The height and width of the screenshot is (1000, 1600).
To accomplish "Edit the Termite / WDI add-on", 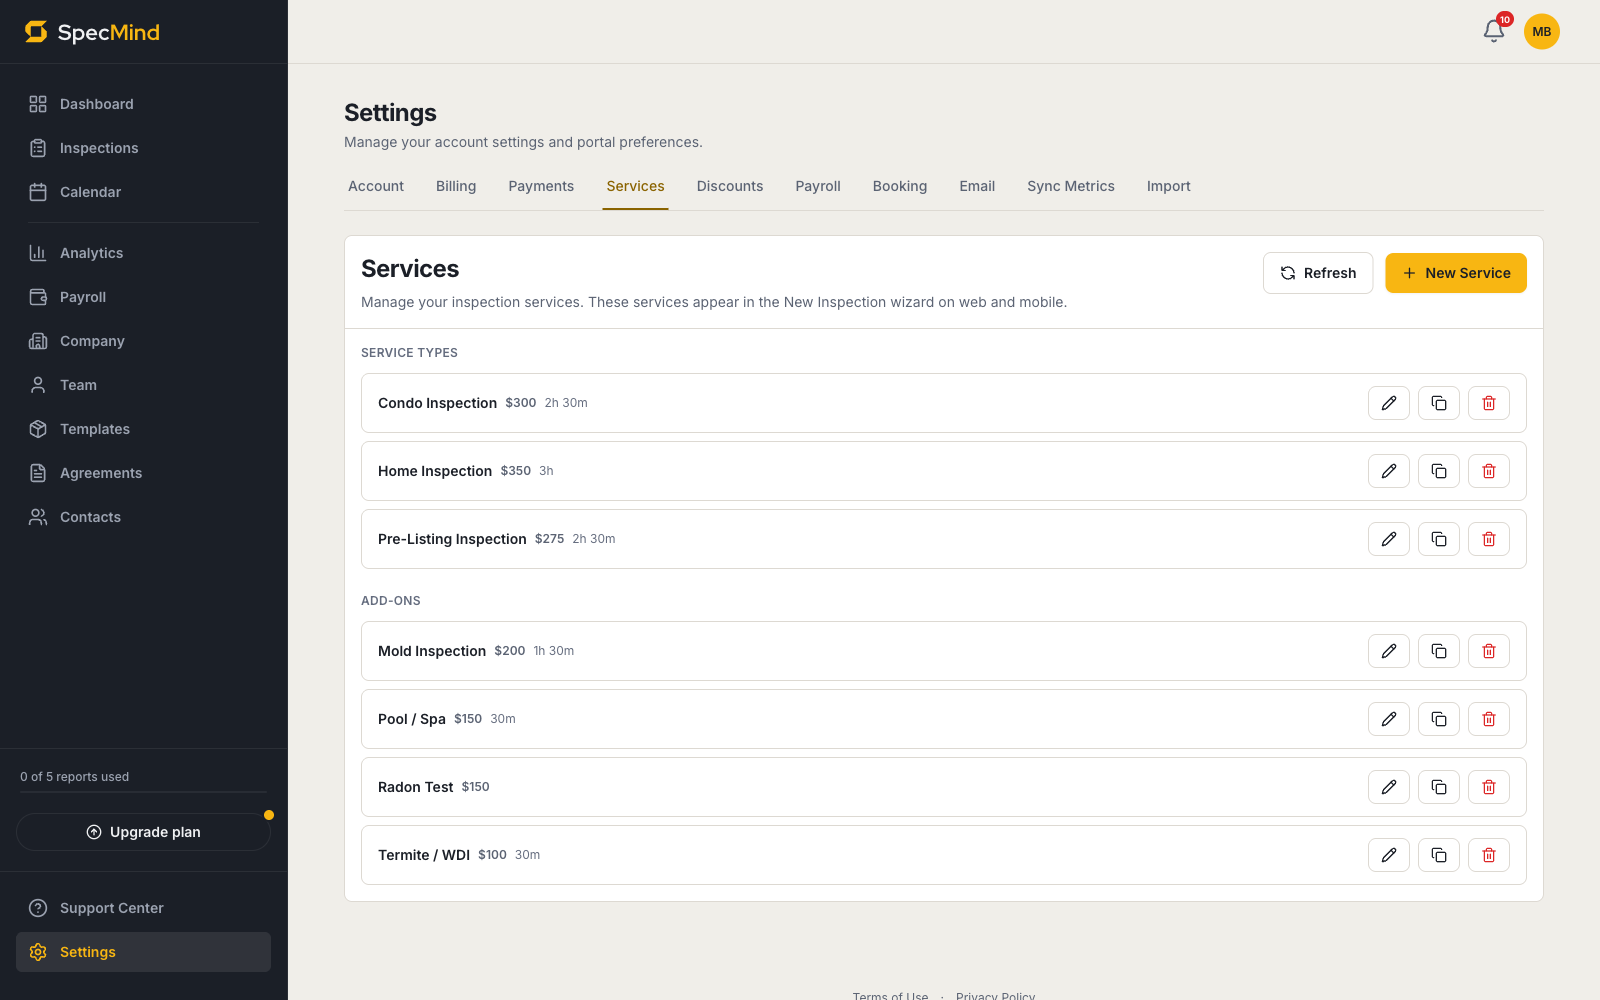I will click(x=1389, y=855).
